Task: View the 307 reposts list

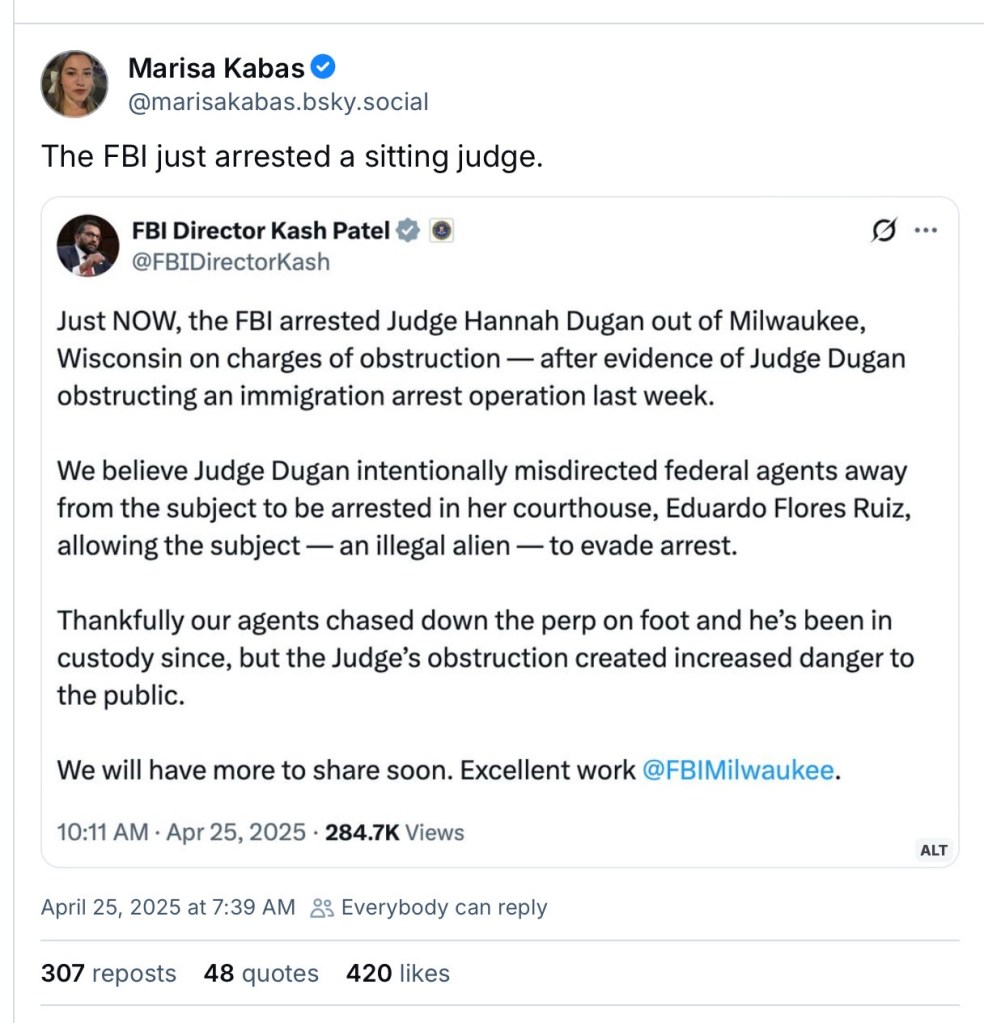Action: (x=108, y=973)
